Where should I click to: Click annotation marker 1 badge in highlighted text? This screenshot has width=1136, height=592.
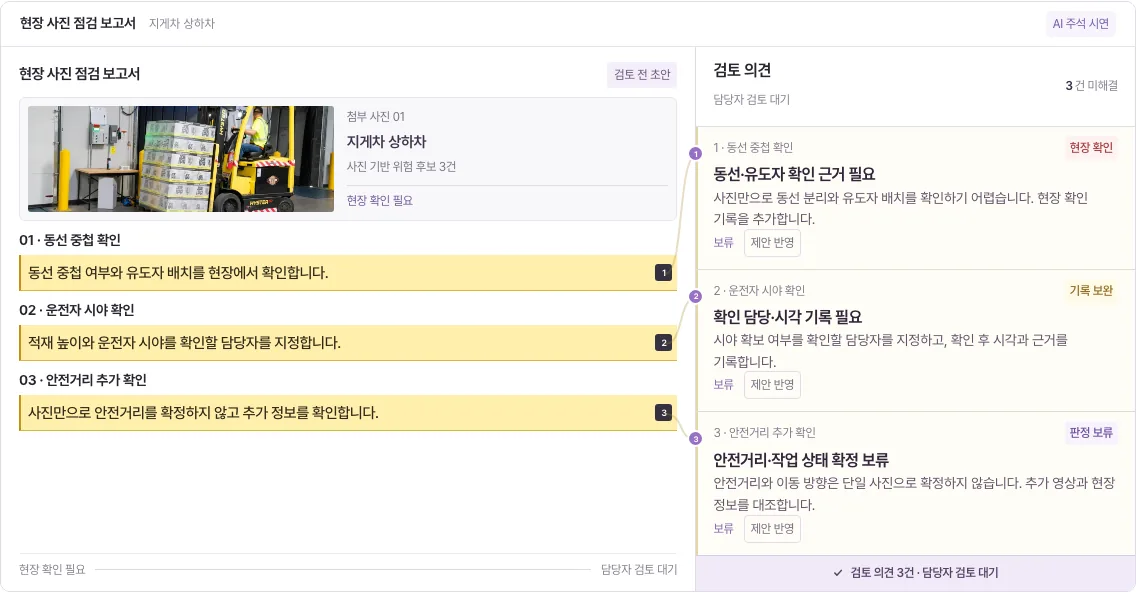point(663,273)
